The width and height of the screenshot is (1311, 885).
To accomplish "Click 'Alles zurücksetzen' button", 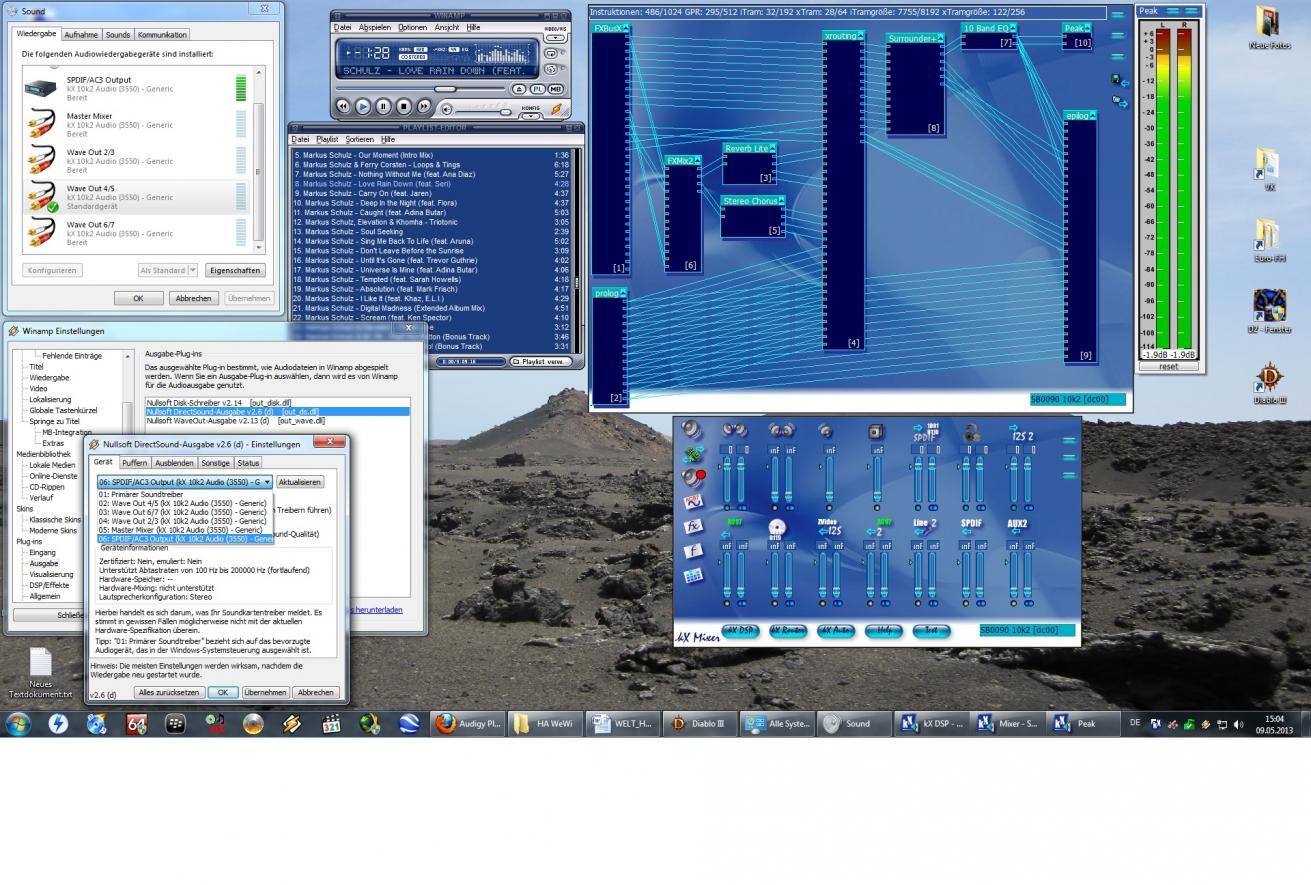I will tap(170, 692).
